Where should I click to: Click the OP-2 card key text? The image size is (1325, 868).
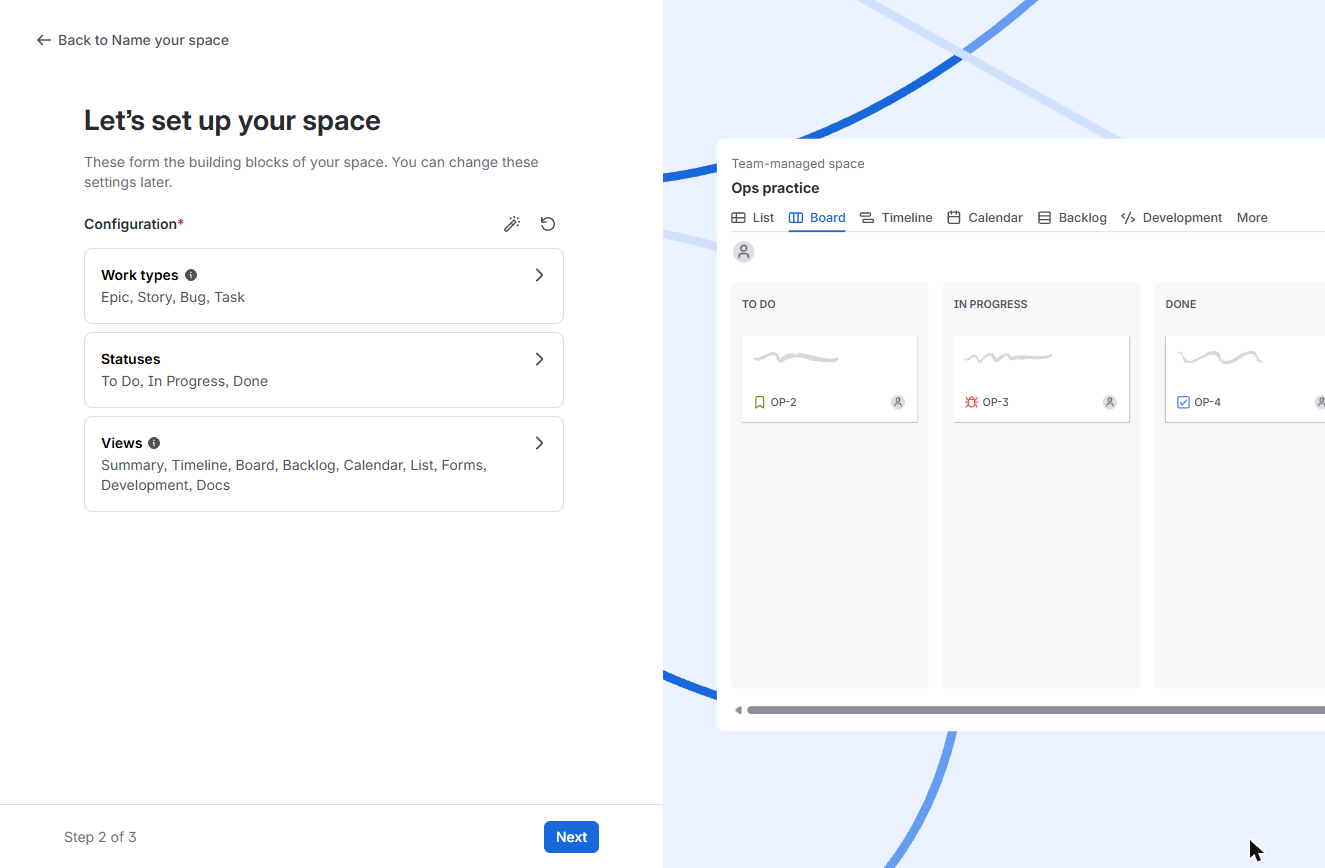coord(784,402)
